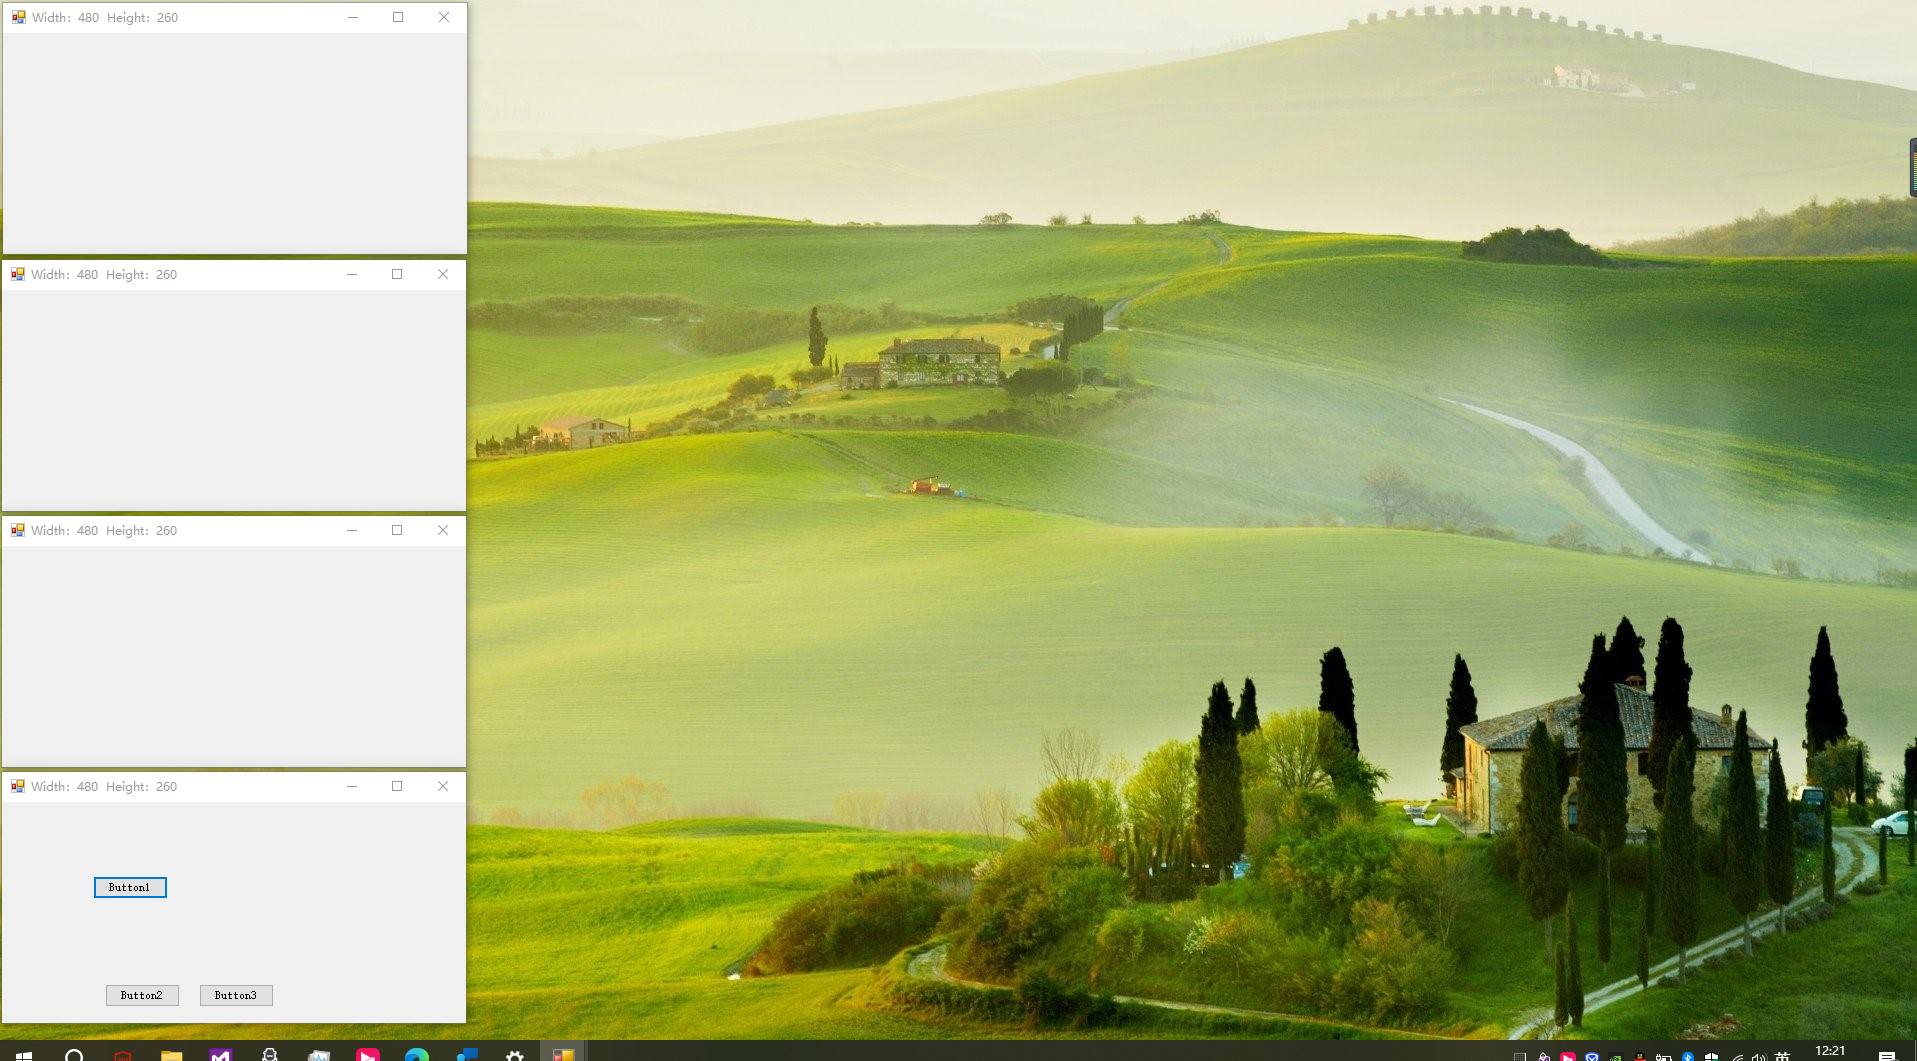Open the taskbar search icon
The image size is (1917, 1061).
pyautogui.click(x=74, y=1055)
